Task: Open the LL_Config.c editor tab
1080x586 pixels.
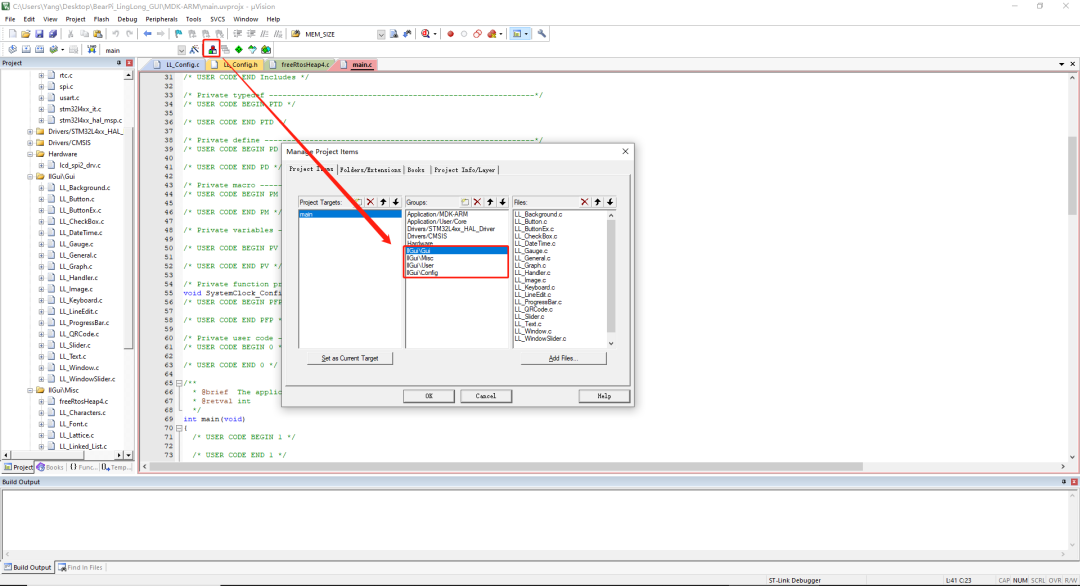Action: pyautogui.click(x=182, y=64)
